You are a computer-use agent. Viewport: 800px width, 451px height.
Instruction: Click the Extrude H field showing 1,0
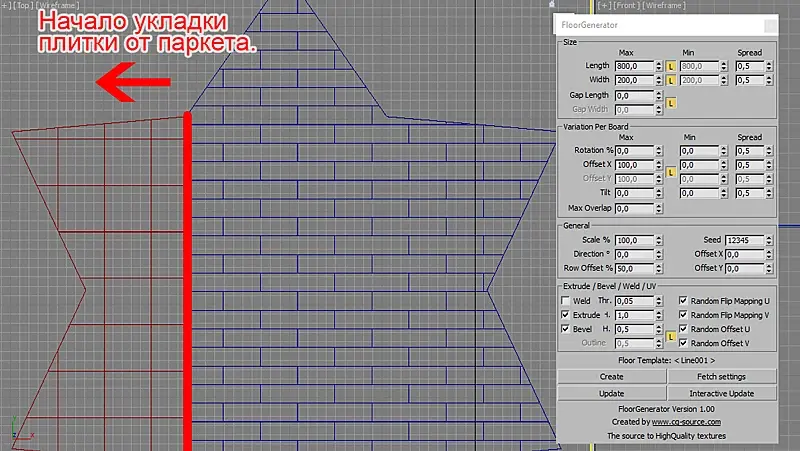634,315
